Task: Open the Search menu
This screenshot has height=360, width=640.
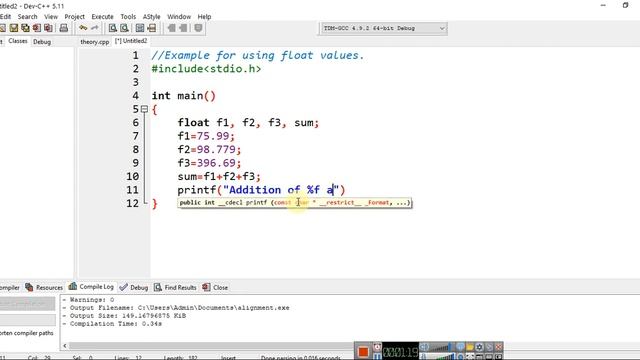Action: coord(27,17)
